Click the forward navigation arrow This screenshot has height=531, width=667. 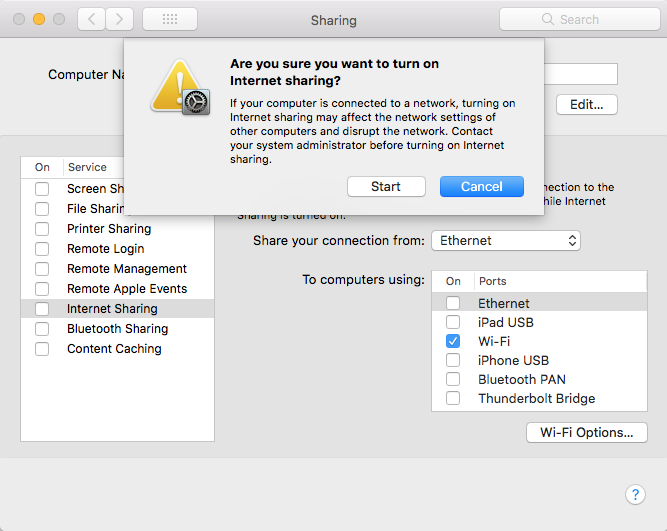click(x=119, y=19)
